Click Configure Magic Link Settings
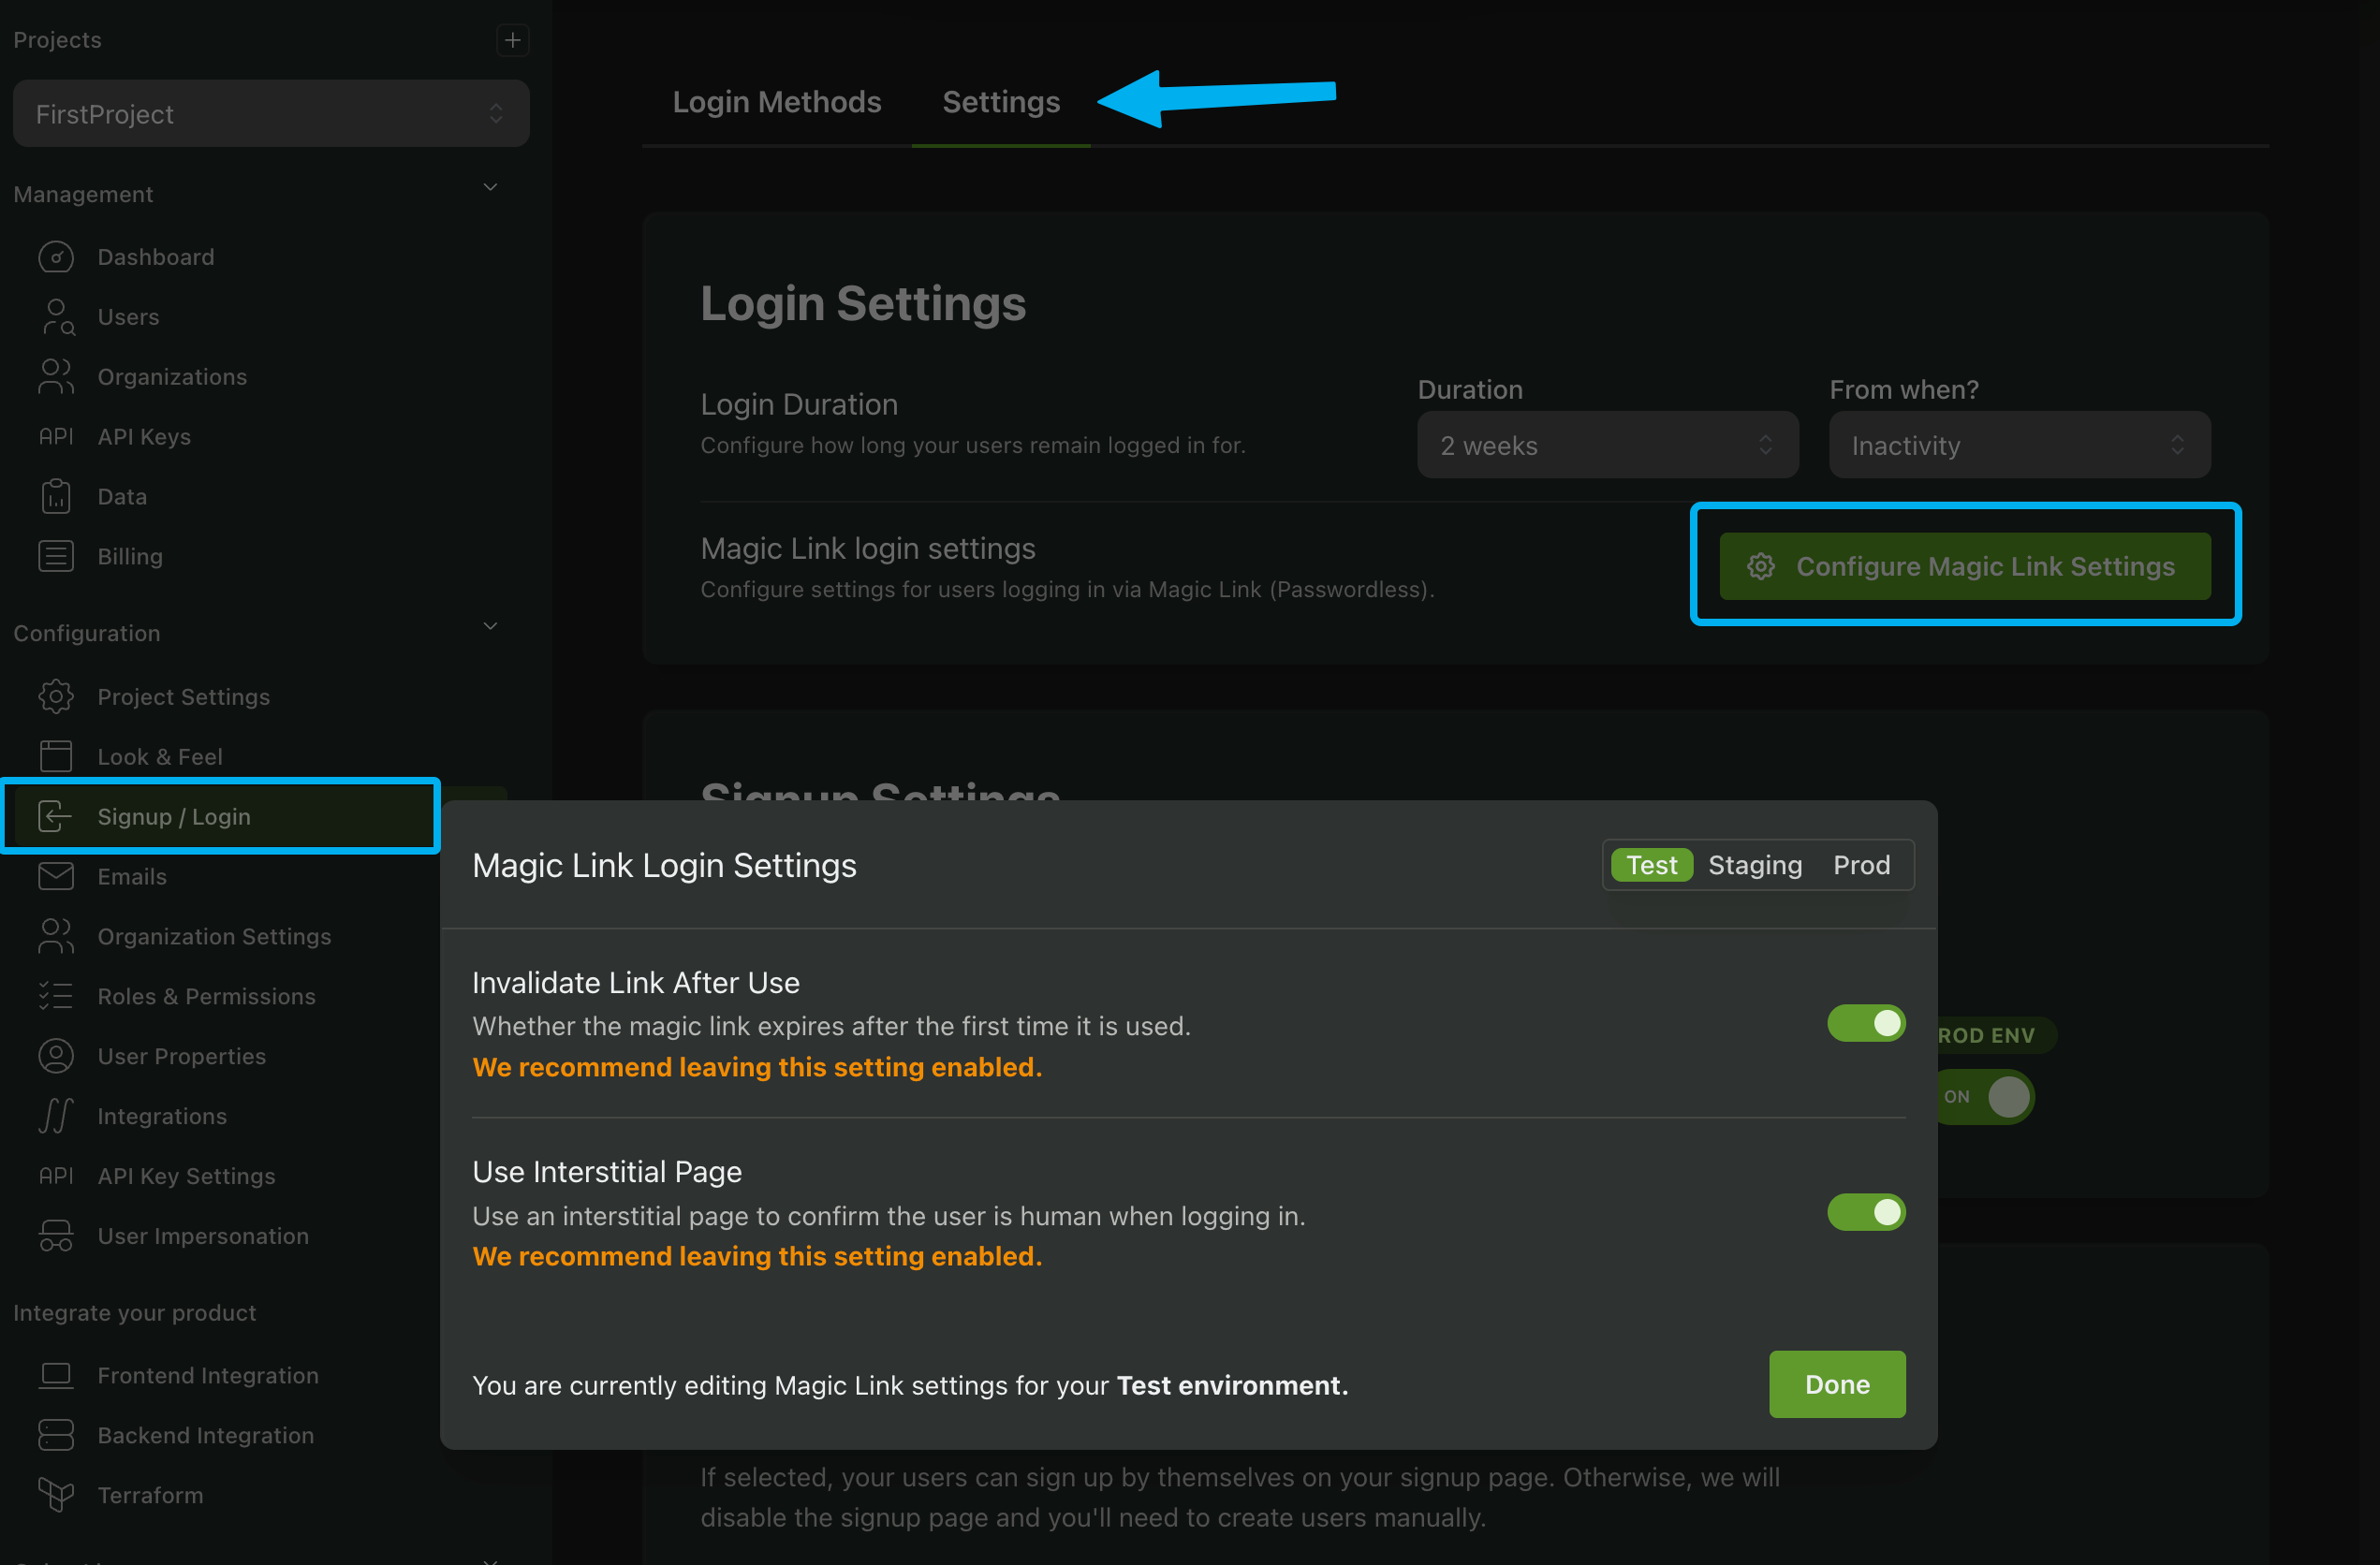This screenshot has width=2380, height=1565. tap(1964, 566)
